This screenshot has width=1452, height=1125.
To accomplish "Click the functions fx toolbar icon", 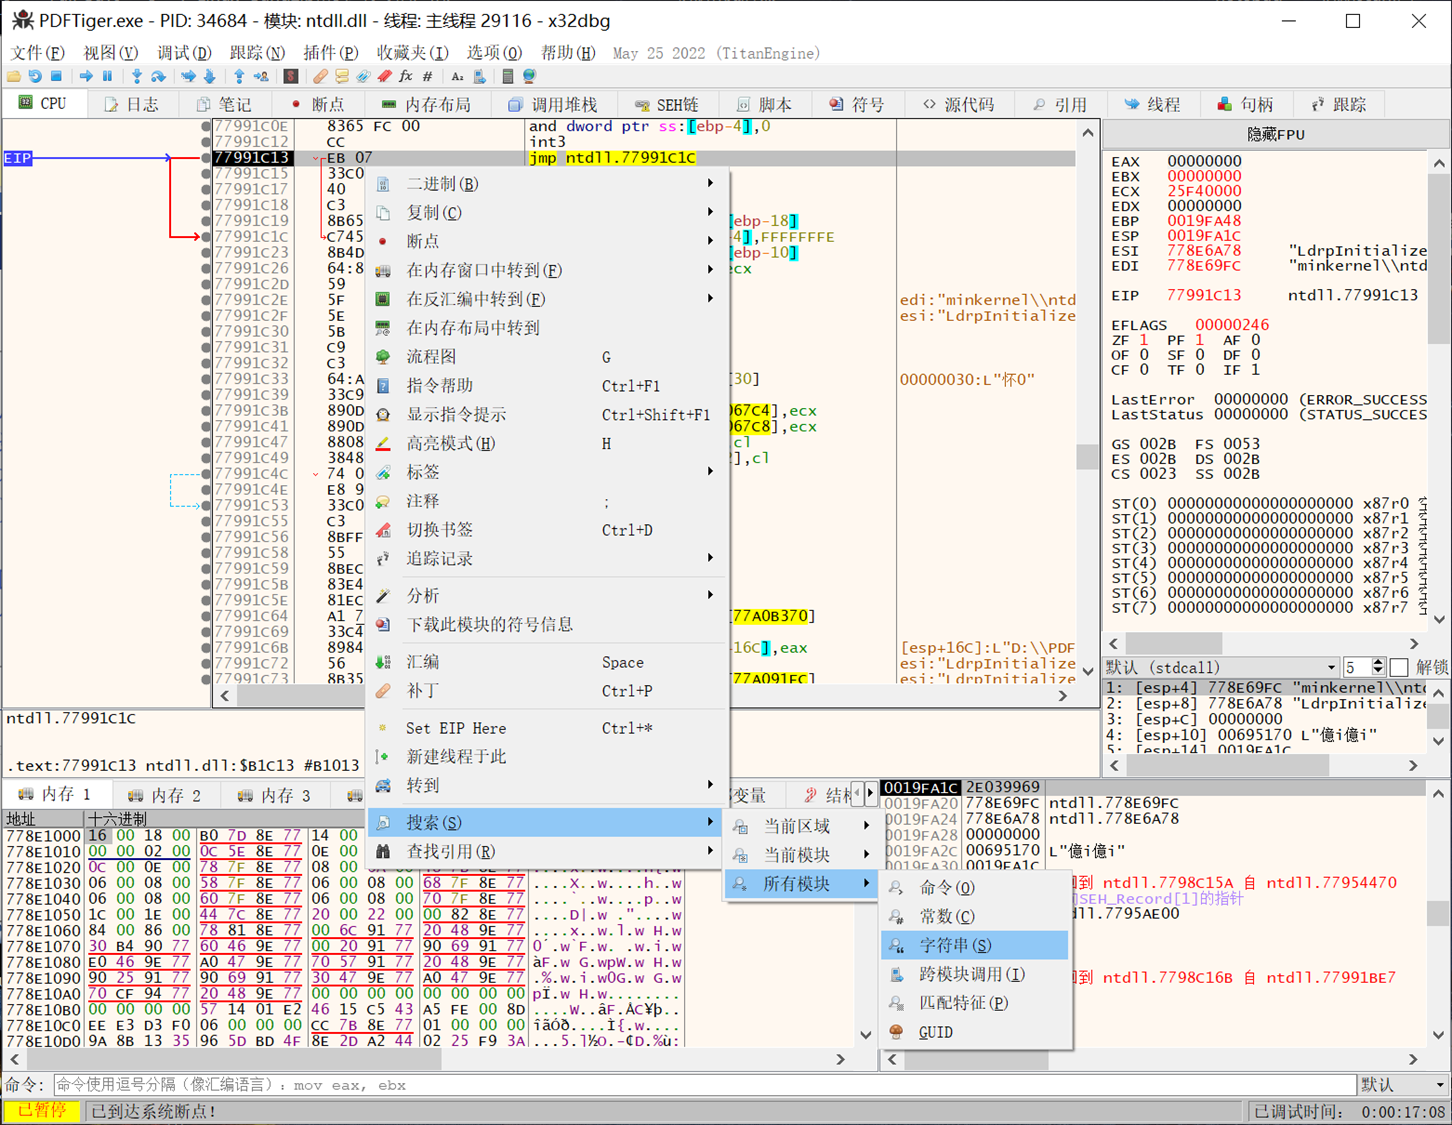I will point(406,77).
